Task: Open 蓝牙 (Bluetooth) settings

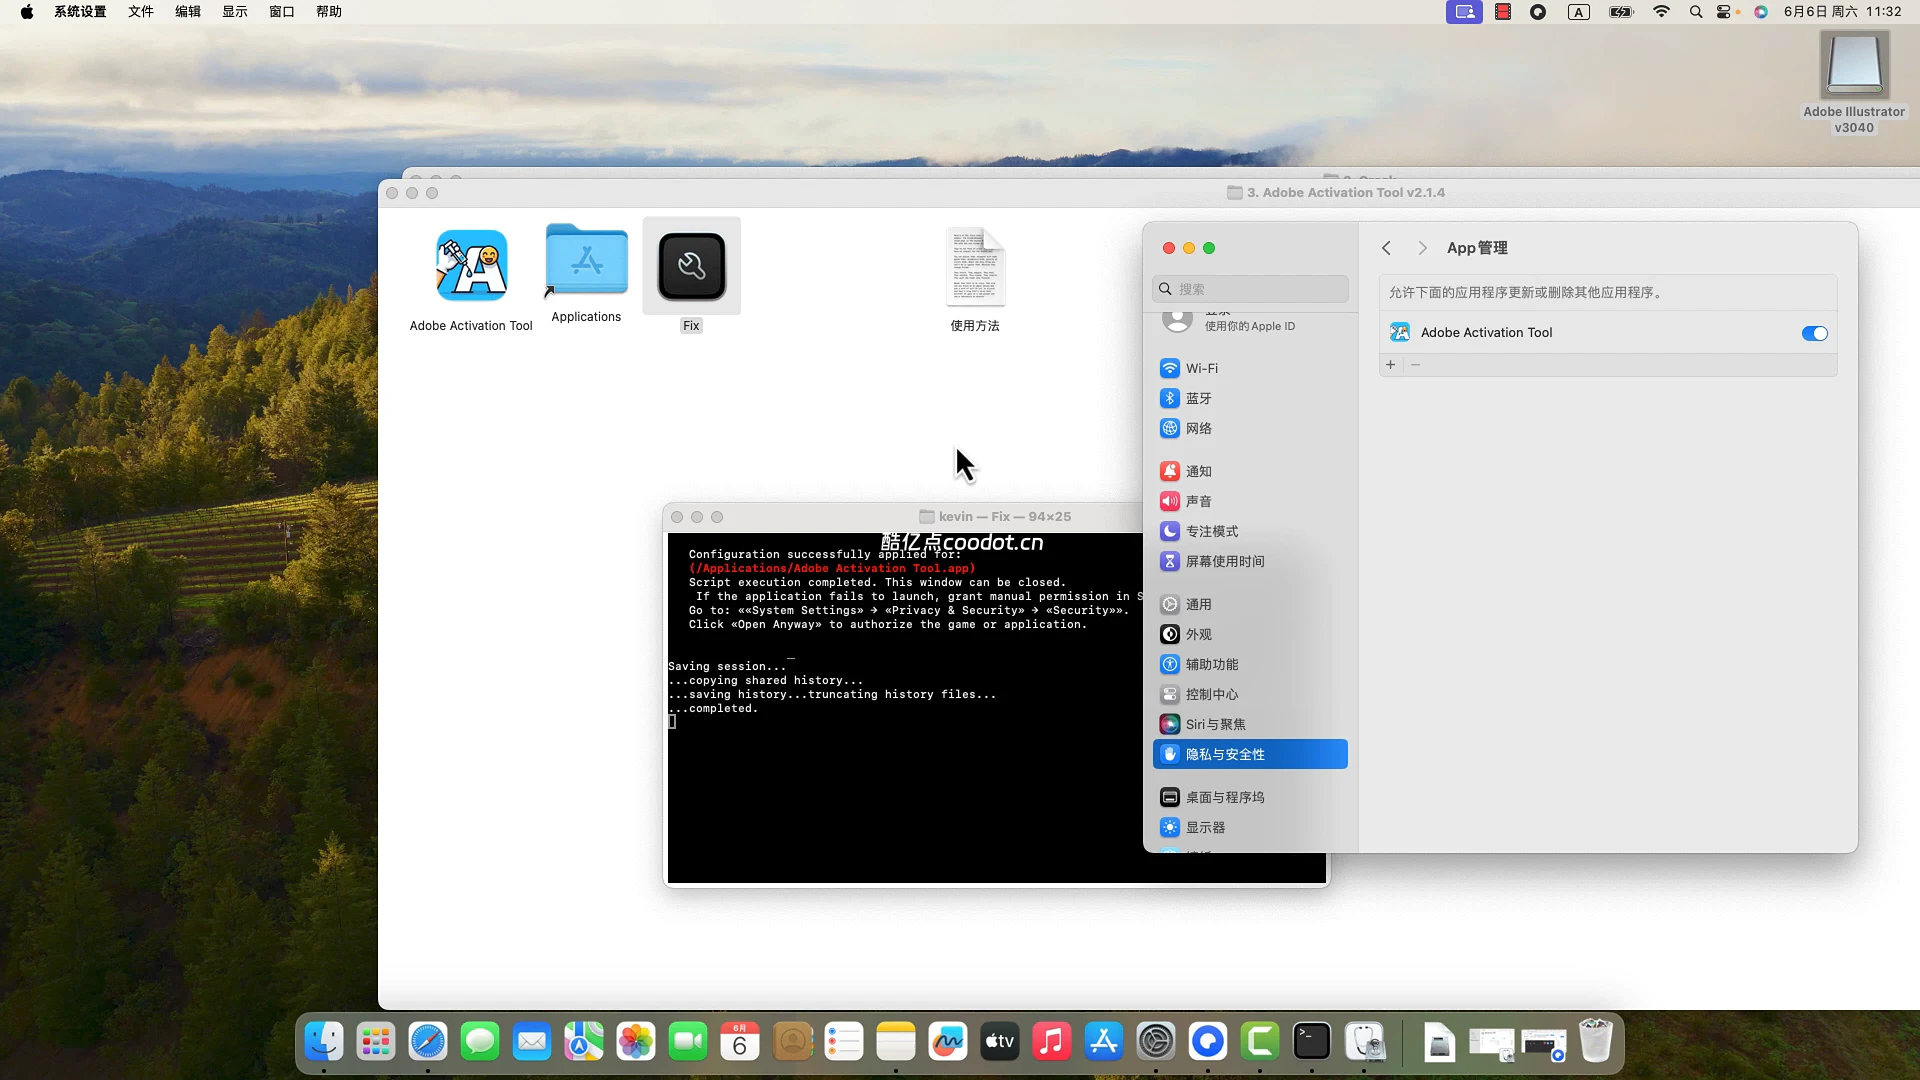Action: [1250, 398]
